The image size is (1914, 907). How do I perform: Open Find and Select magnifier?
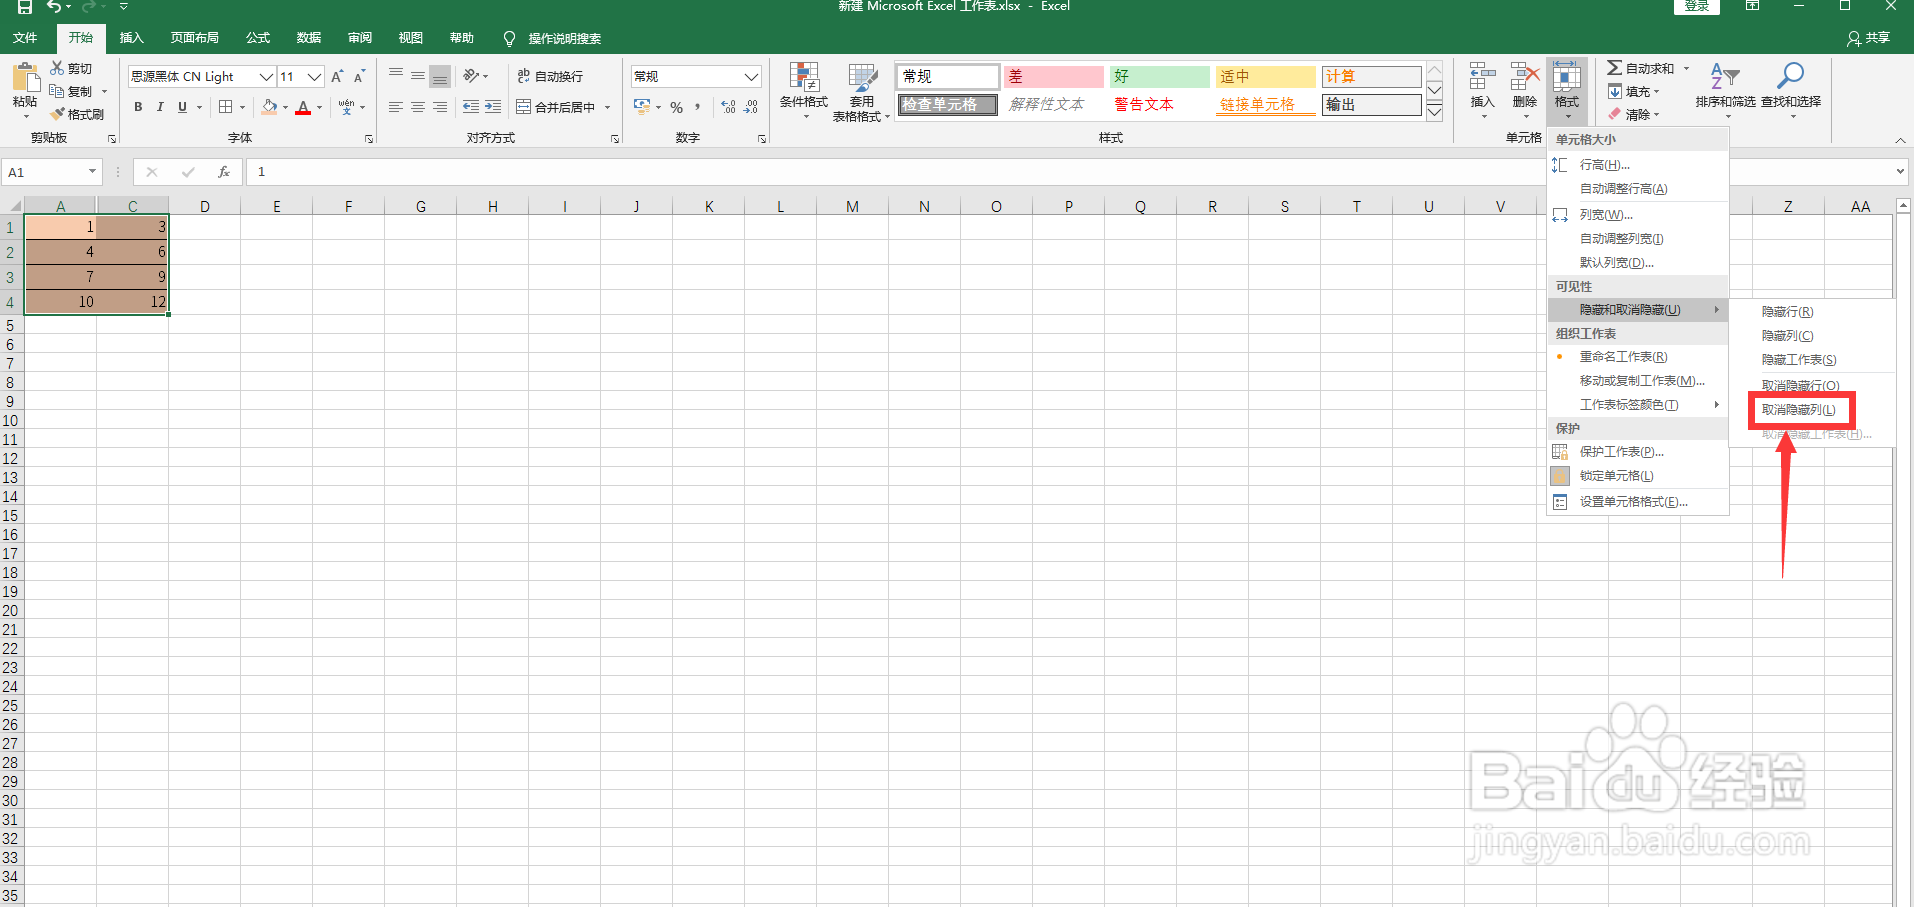pos(1790,76)
